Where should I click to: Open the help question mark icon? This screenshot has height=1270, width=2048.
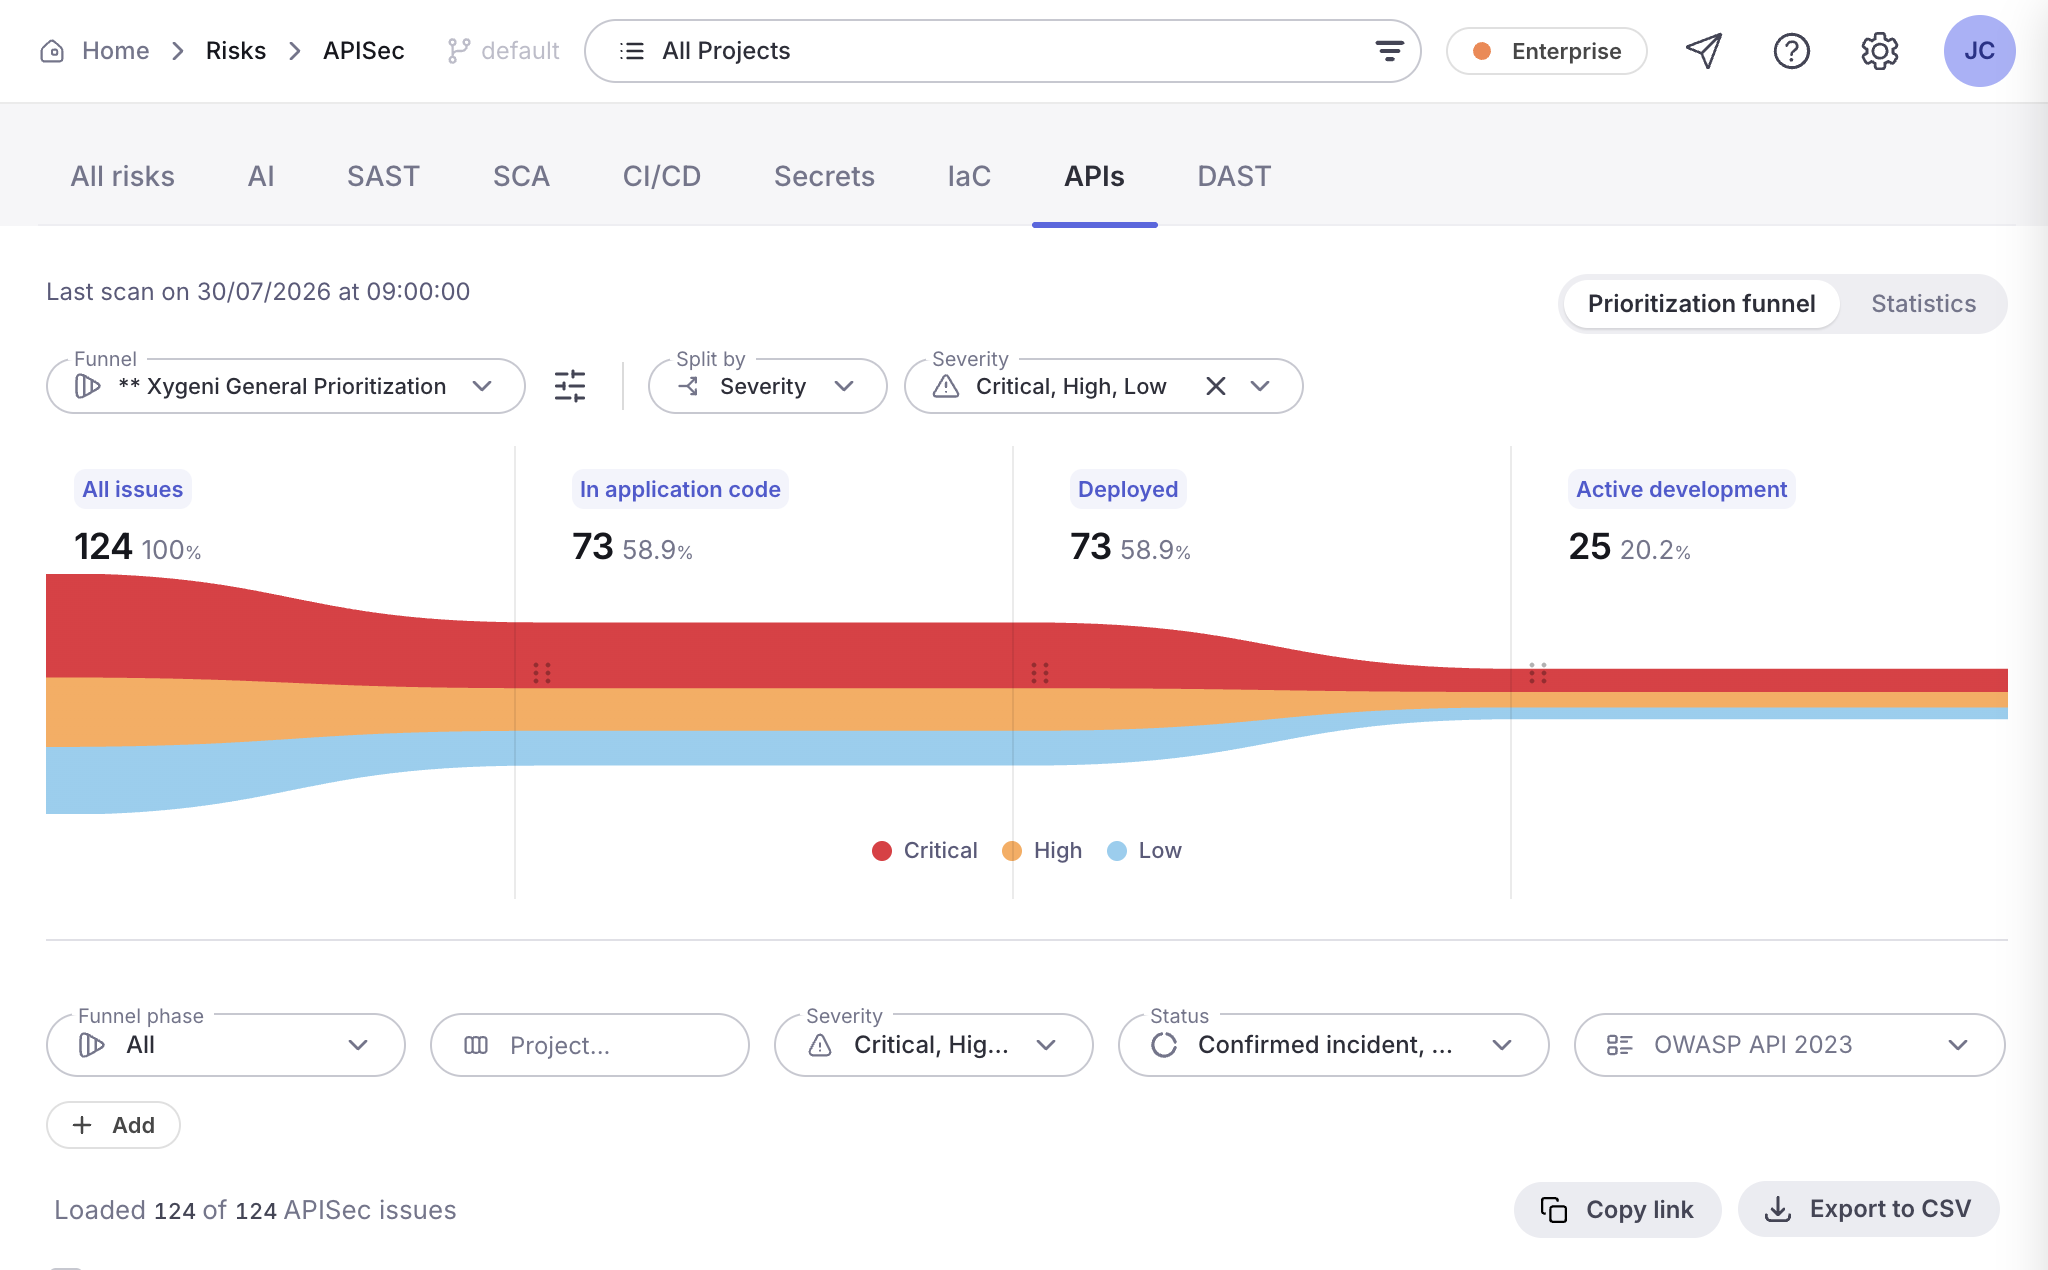(1791, 51)
